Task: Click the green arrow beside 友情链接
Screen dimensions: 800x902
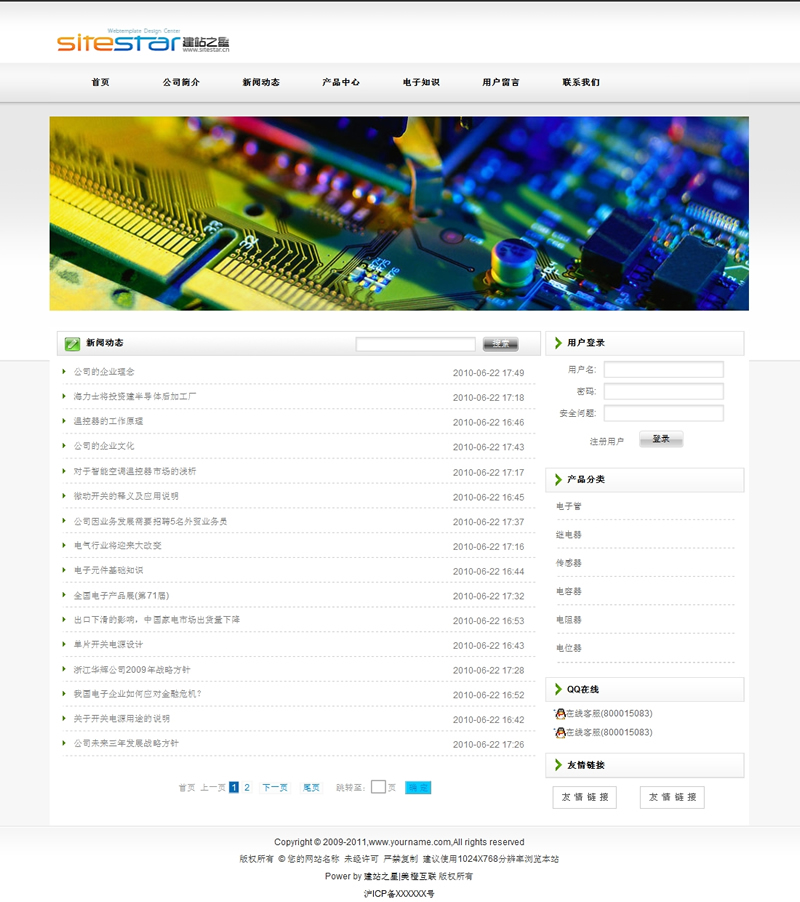Action: click(557, 765)
